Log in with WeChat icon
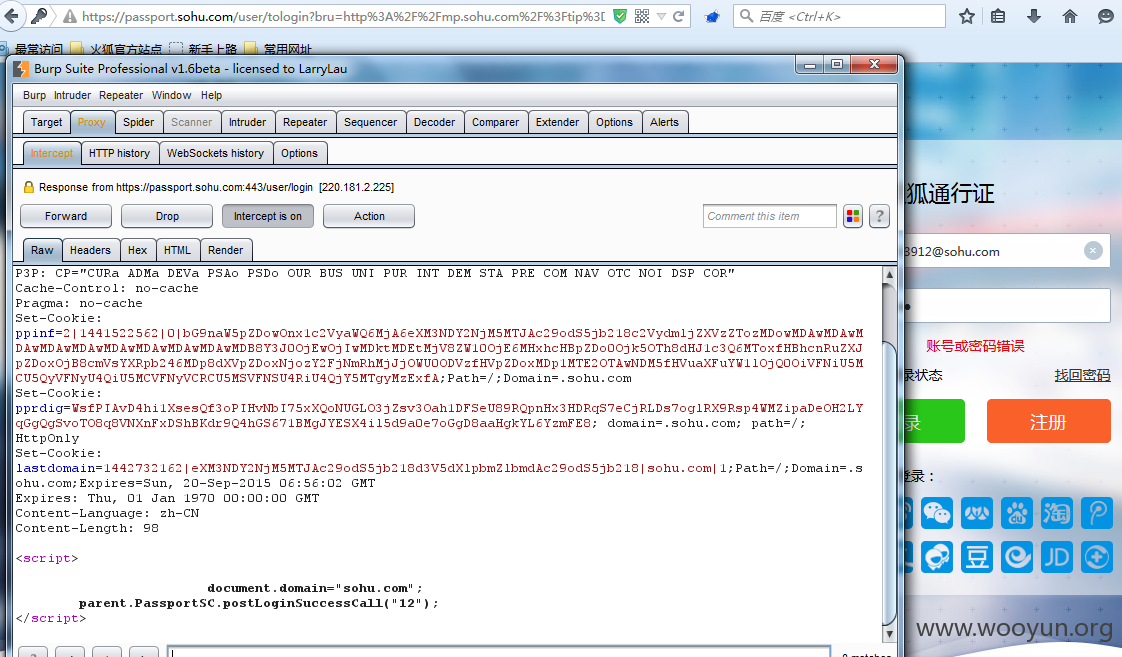The width and height of the screenshot is (1122, 657). [x=937, y=513]
